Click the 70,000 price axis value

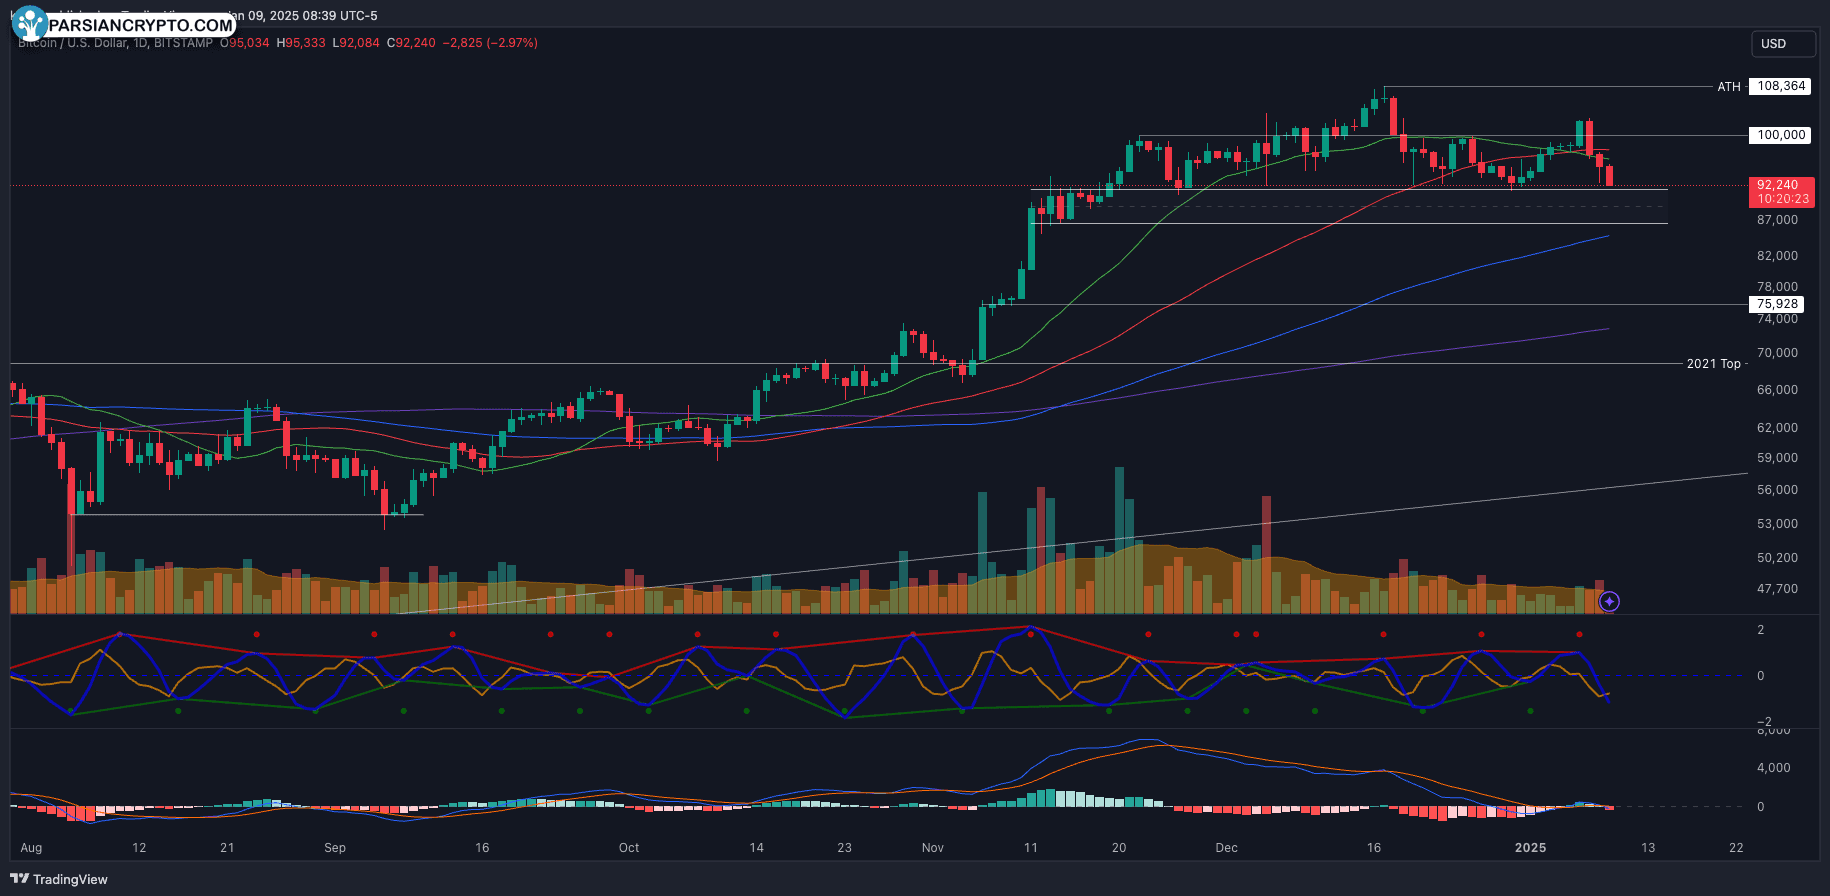click(1778, 353)
